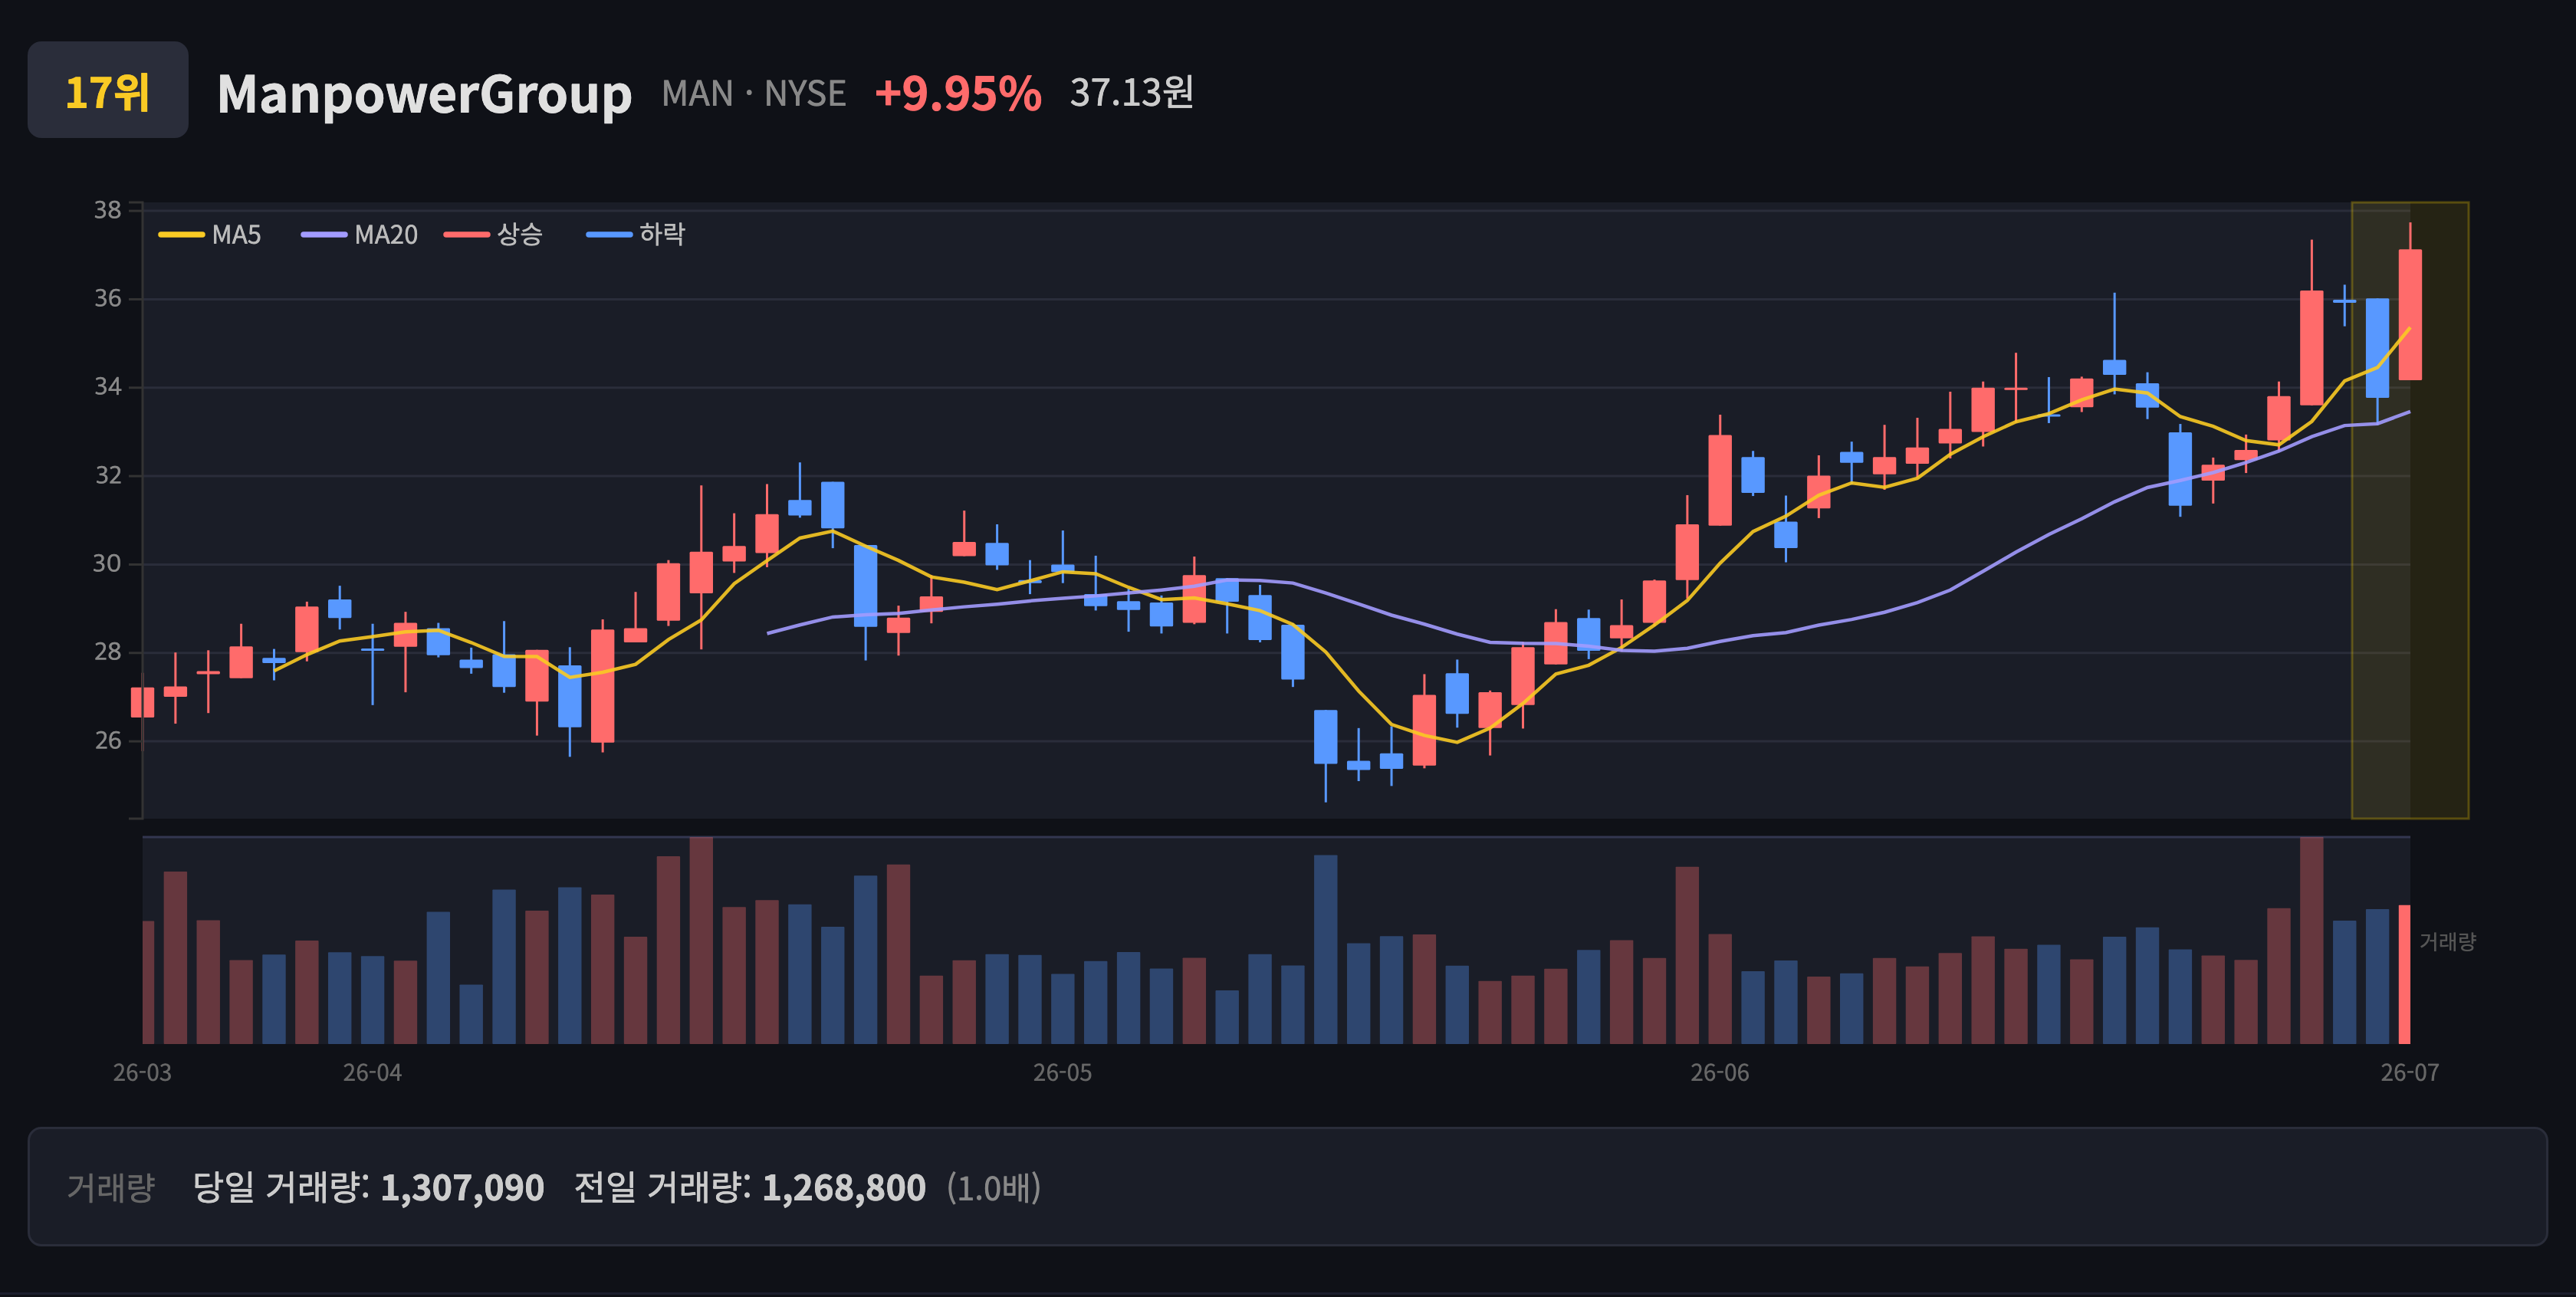Select the 26-04 date axis label
The height and width of the screenshot is (1297, 2576).
(372, 1073)
